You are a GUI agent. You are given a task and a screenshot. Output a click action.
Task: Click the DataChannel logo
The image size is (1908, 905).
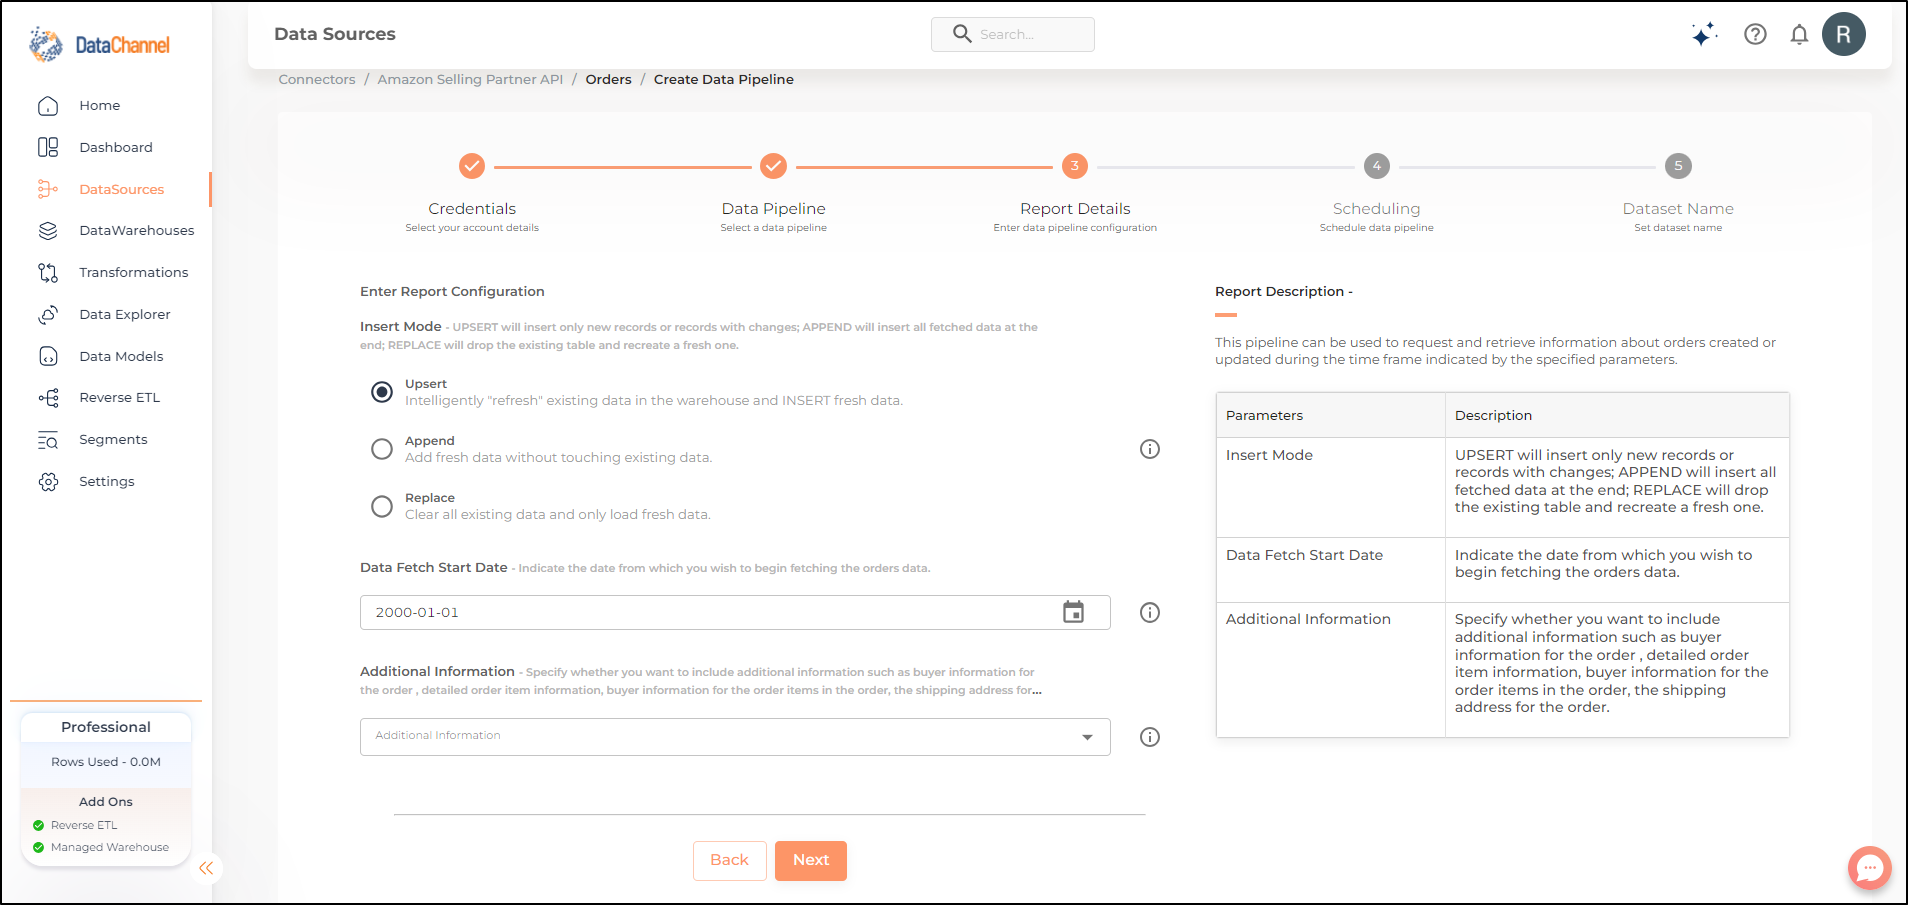pos(100,45)
